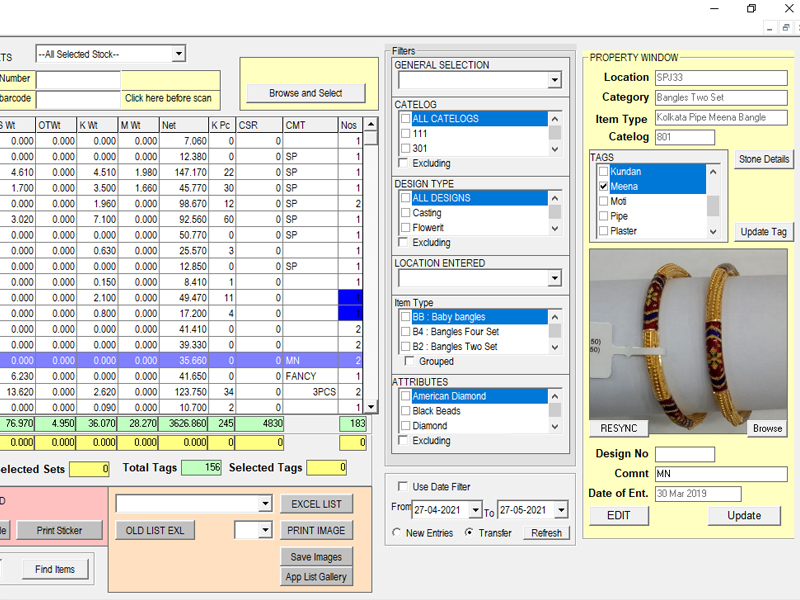The width and height of the screenshot is (800, 600).
Task: Enable the Use Date Filter checkbox
Action: 403,486
